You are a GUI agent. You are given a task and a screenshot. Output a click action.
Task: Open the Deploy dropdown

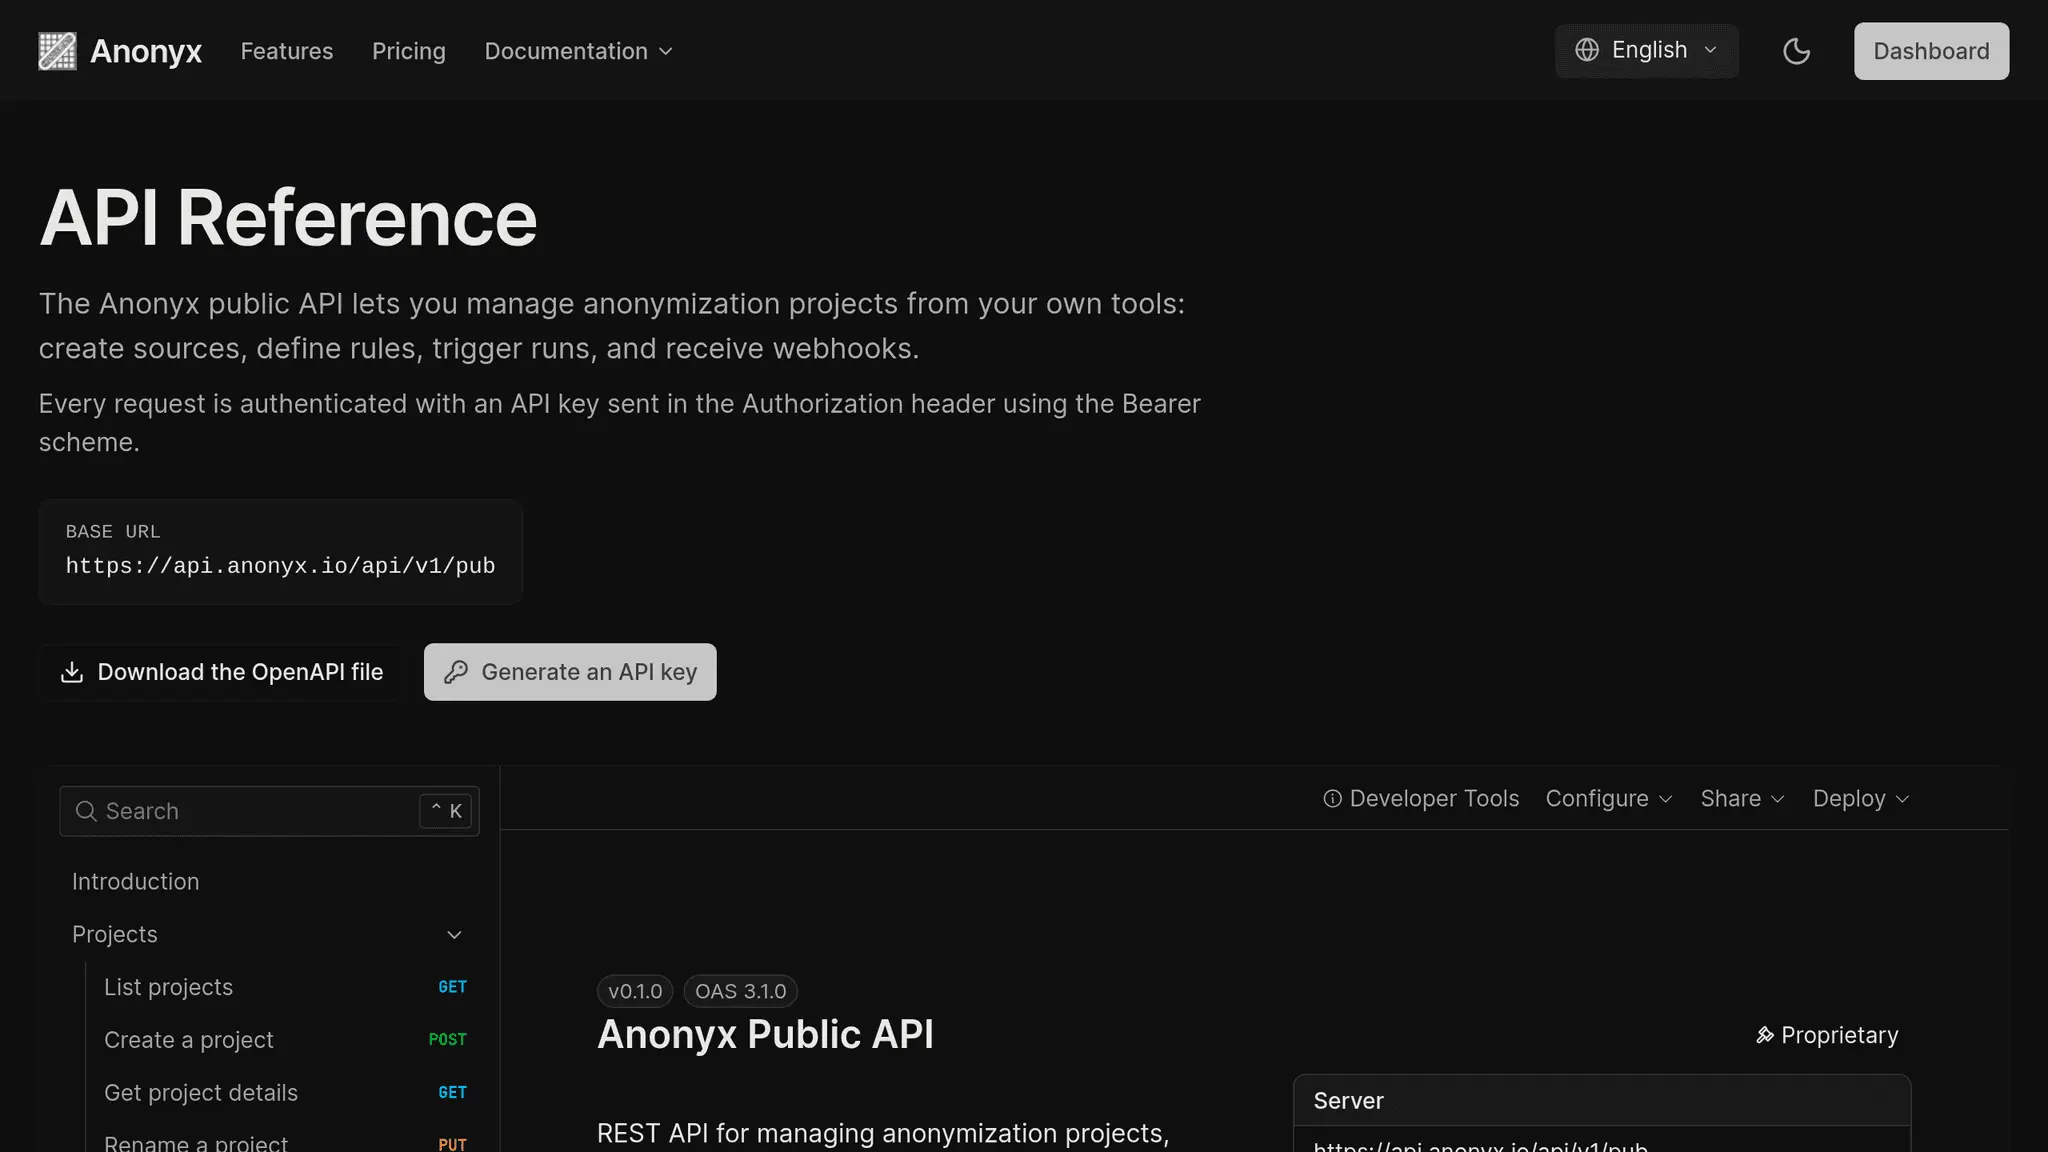coord(1861,798)
